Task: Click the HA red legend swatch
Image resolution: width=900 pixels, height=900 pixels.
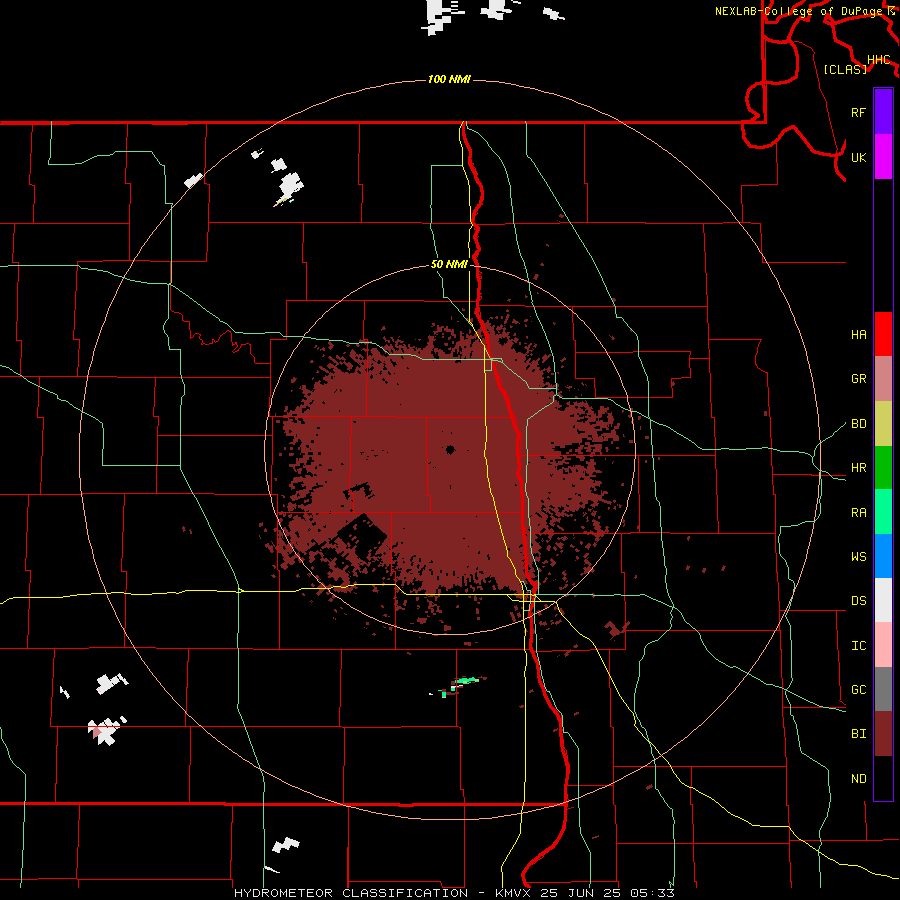Action: point(883,334)
